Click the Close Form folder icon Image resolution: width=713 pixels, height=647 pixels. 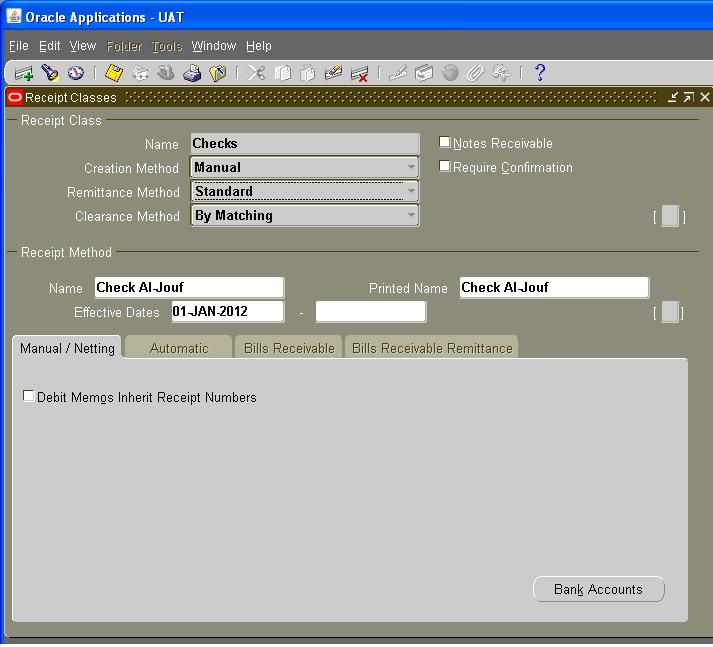click(218, 73)
